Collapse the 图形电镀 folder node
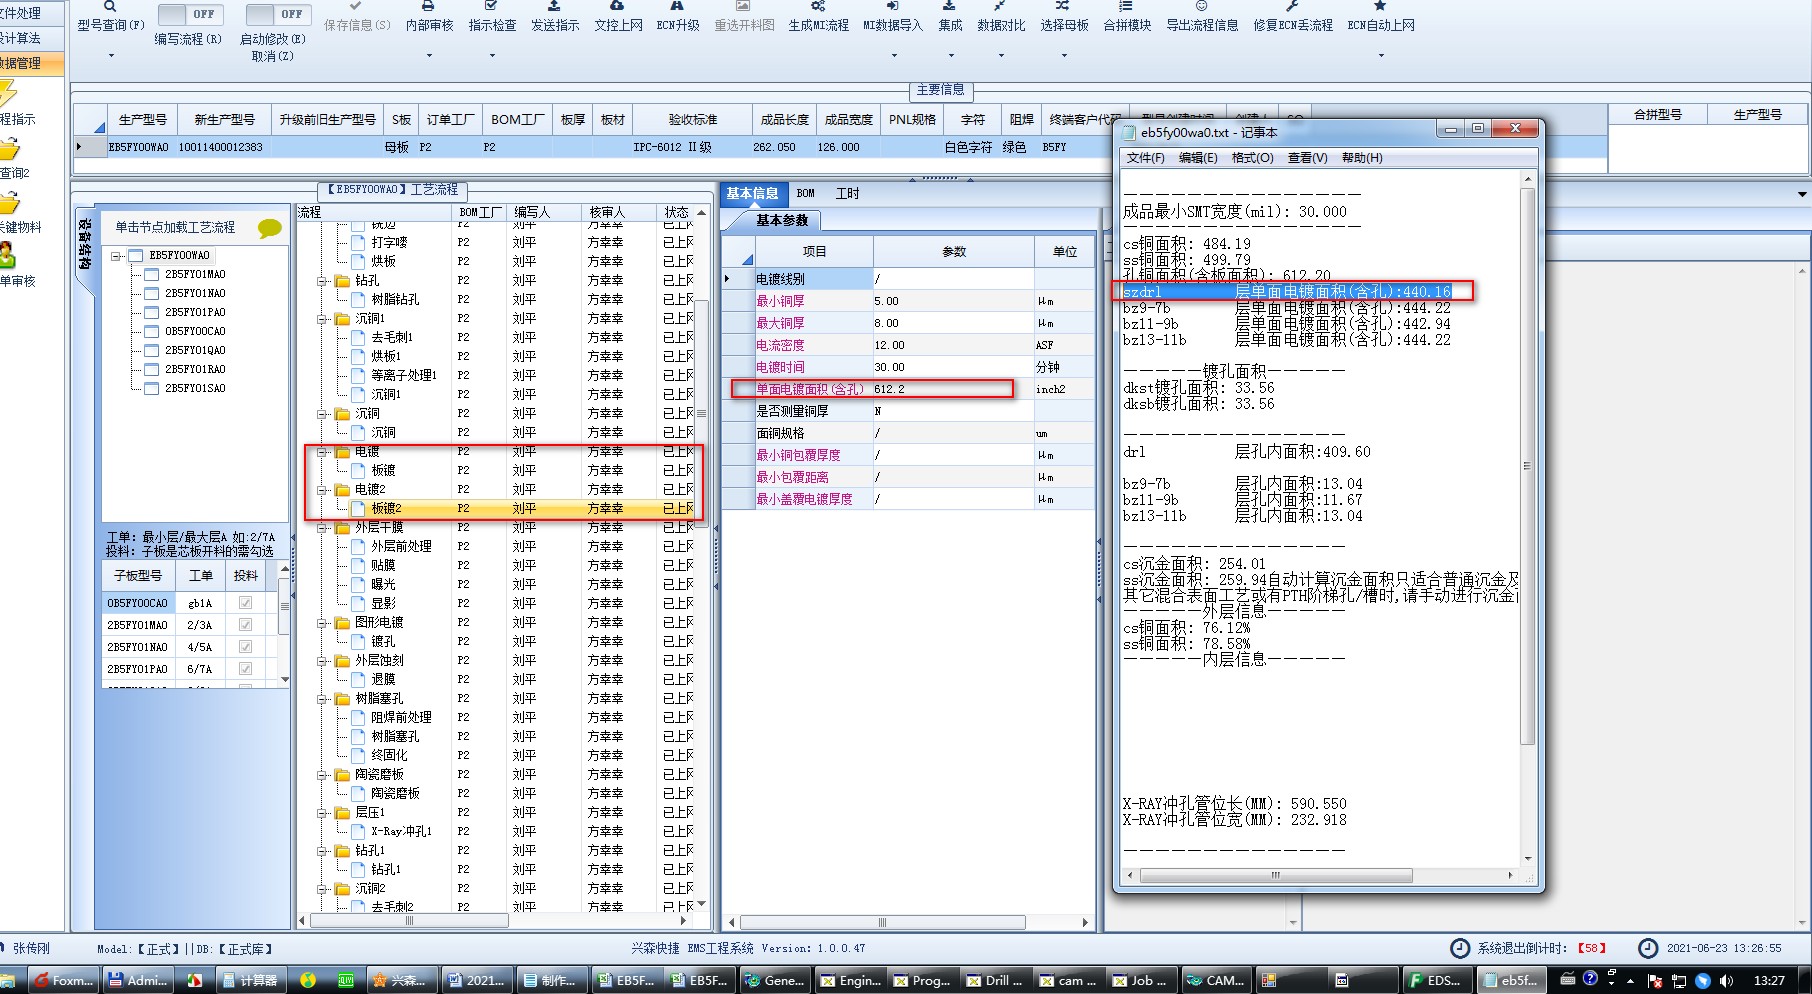1812x994 pixels. (323, 622)
